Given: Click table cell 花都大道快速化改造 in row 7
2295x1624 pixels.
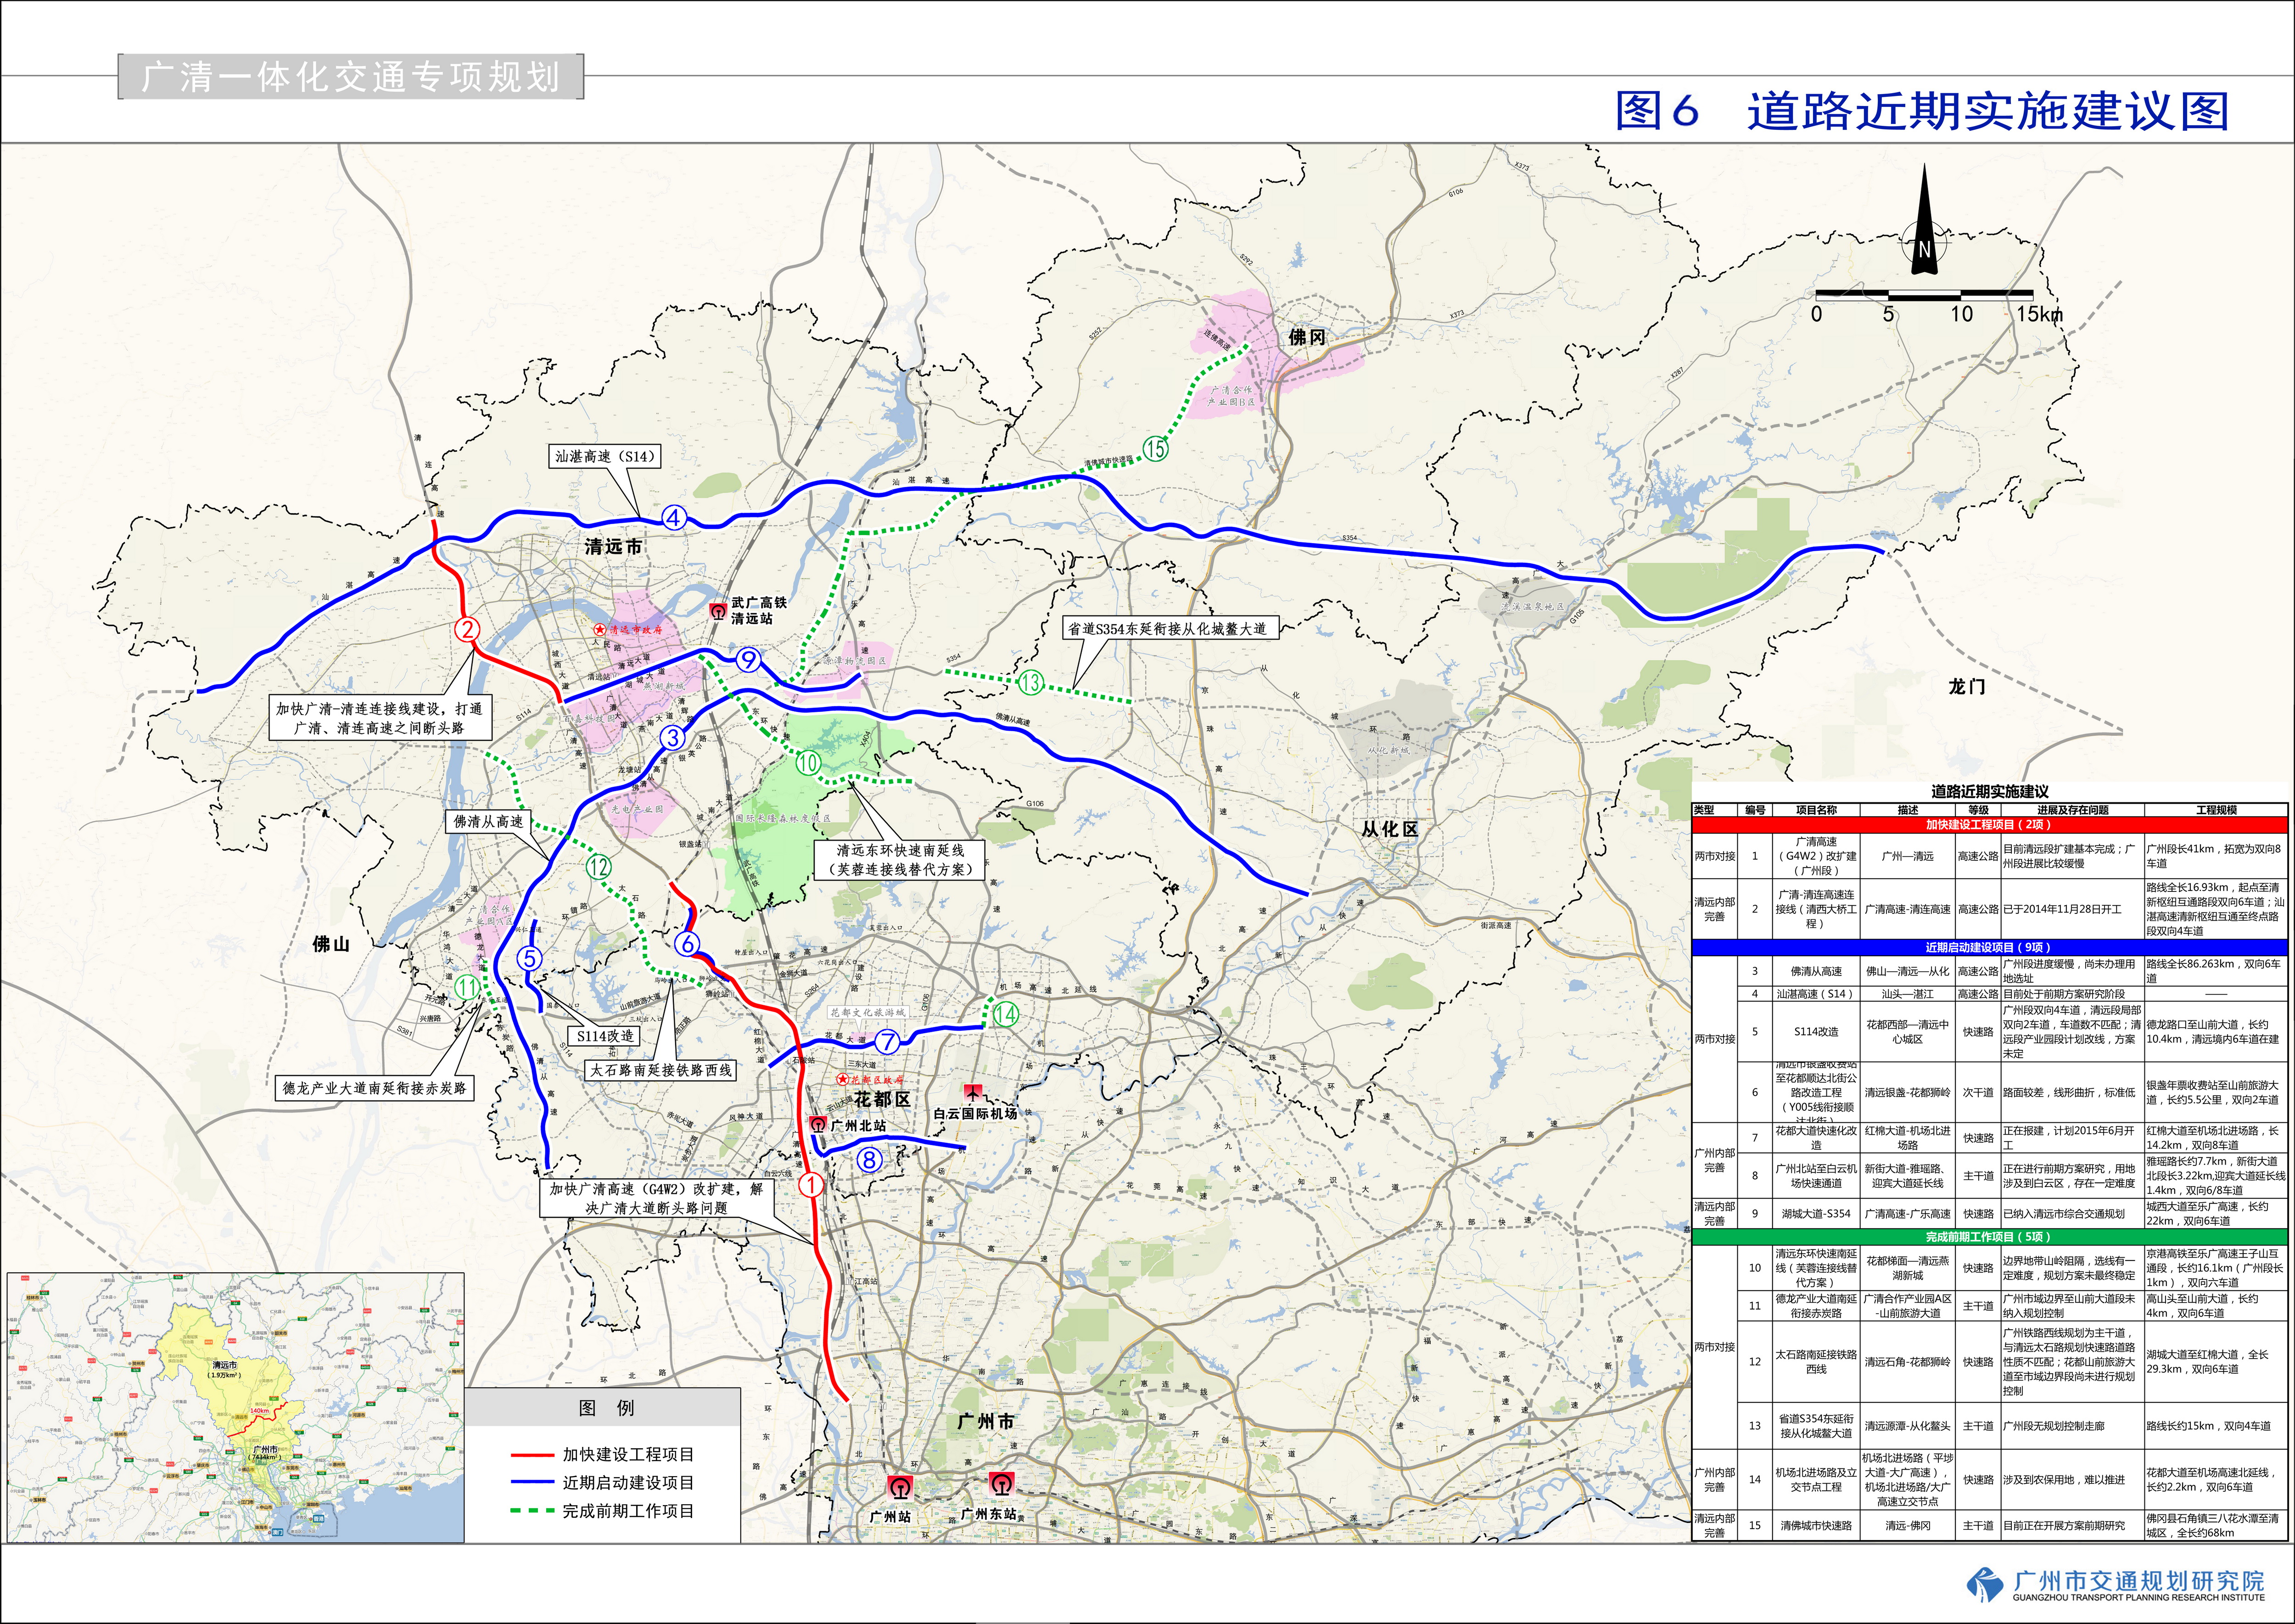Looking at the screenshot, I should (1816, 1138).
